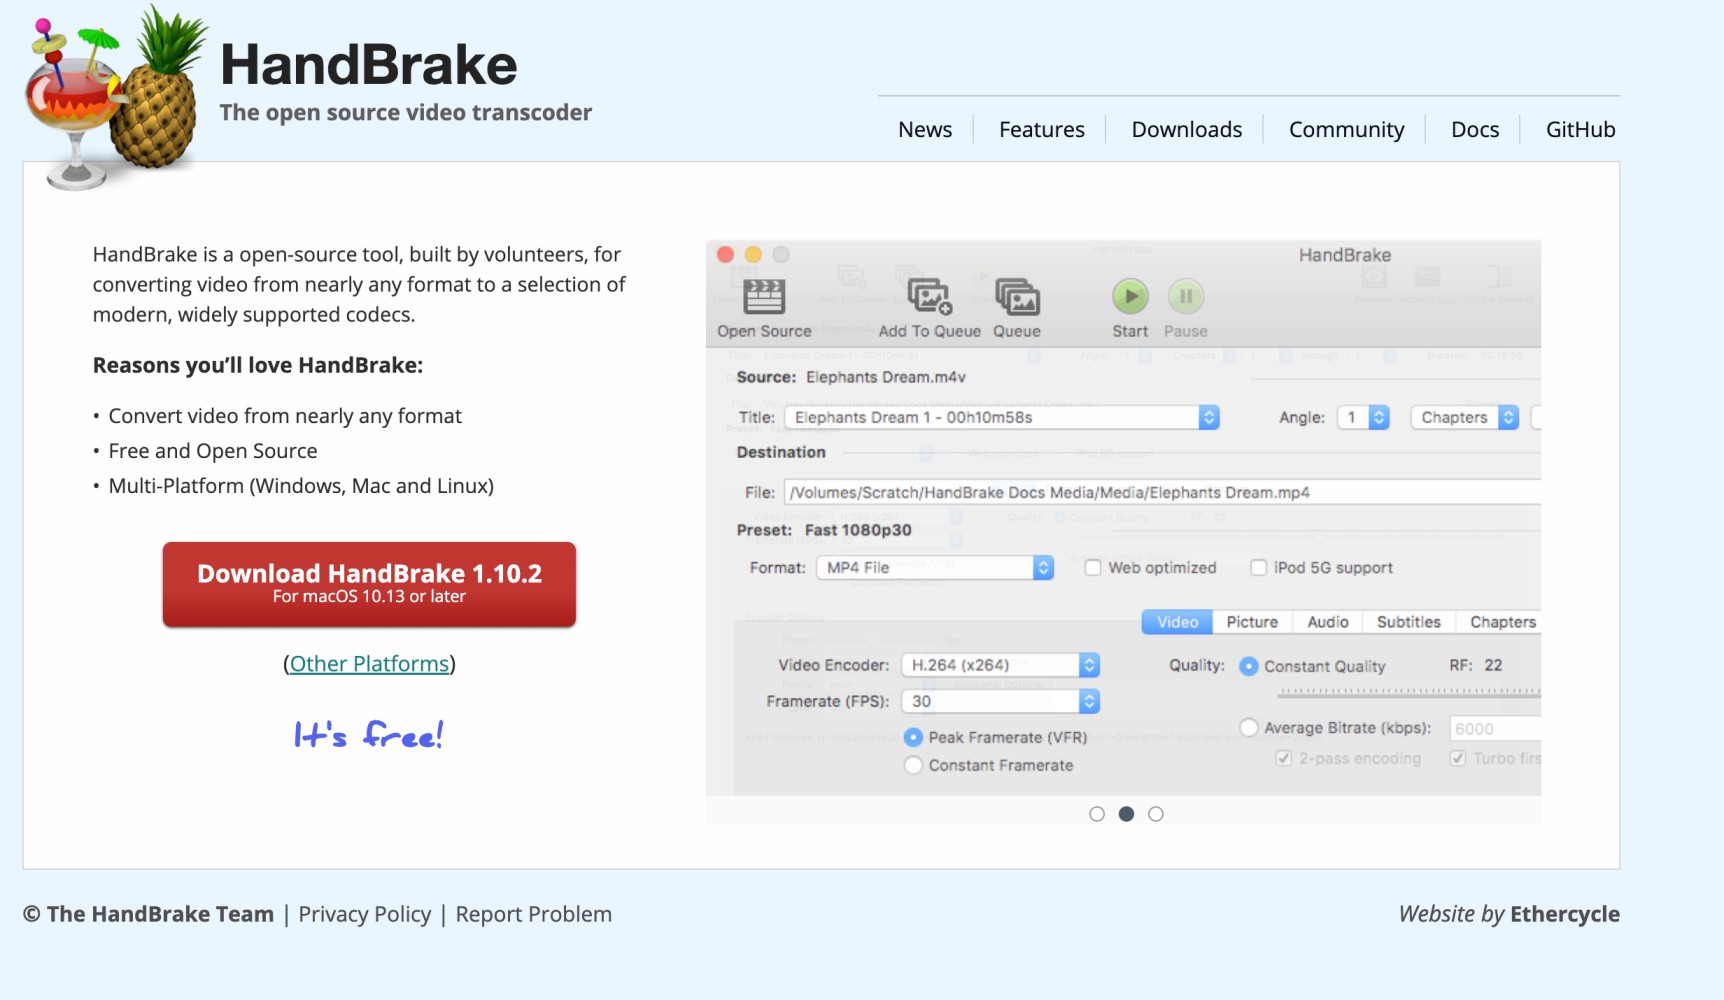Viewport: 1724px width, 1000px height.
Task: Open the Framerate FPS dropdown
Action: point(1089,701)
